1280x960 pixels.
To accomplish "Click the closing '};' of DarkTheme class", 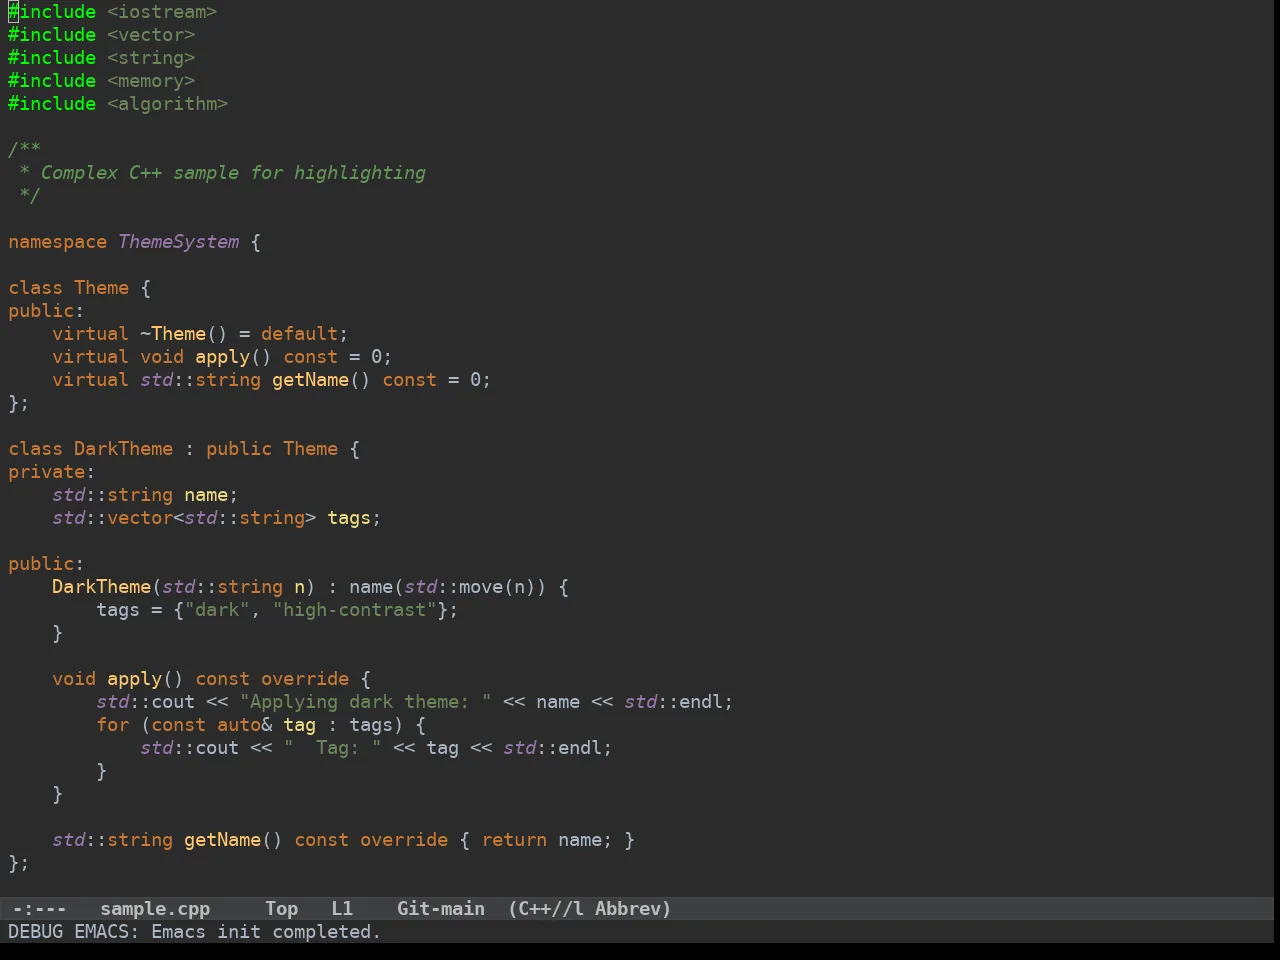I will click(19, 863).
